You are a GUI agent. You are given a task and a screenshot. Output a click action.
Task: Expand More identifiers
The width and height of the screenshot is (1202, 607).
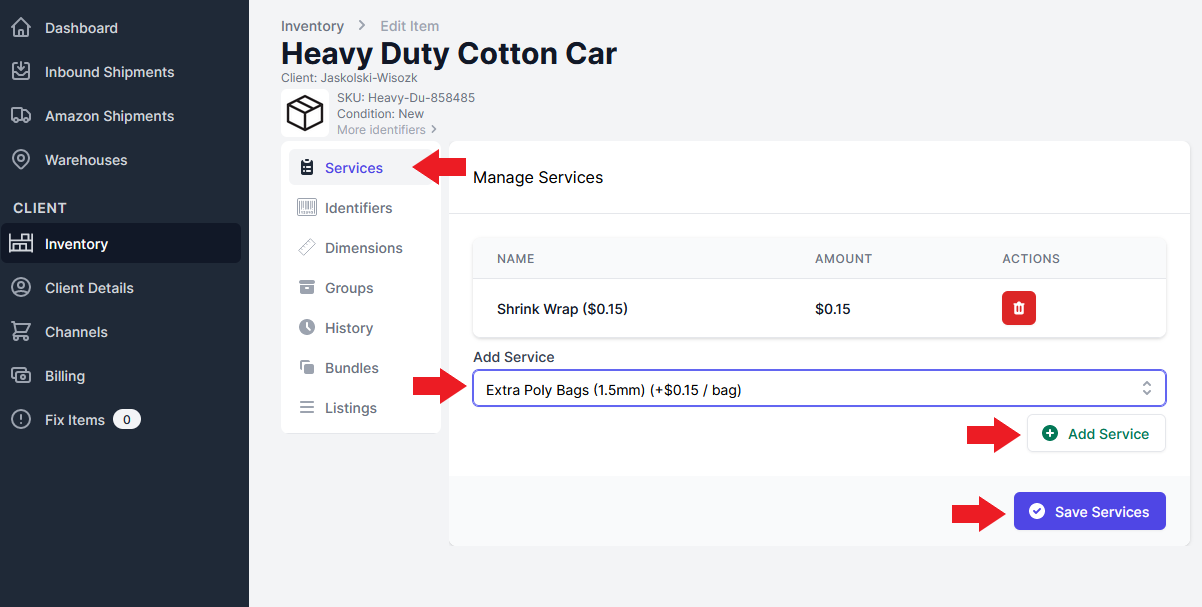coord(386,130)
